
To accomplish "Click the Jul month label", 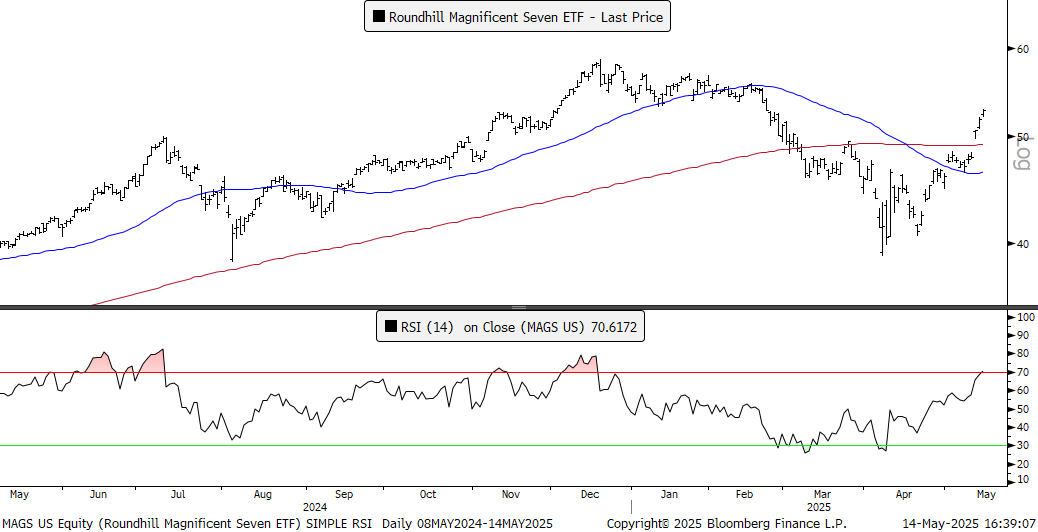I will point(179,494).
